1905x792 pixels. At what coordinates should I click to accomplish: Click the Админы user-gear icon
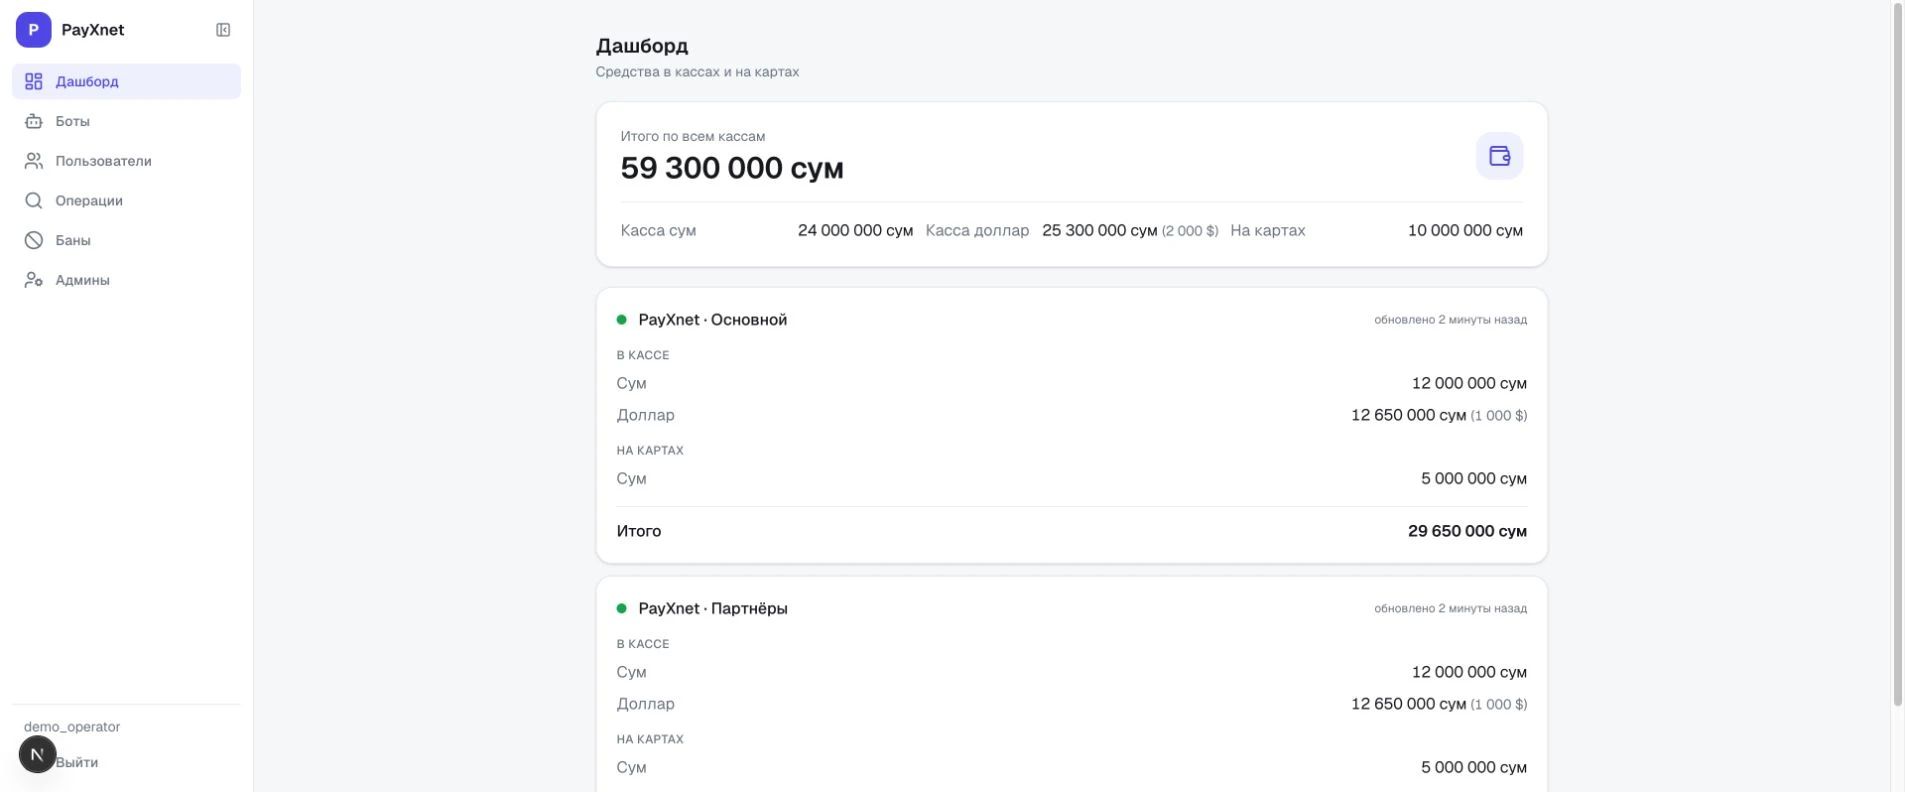click(x=34, y=280)
